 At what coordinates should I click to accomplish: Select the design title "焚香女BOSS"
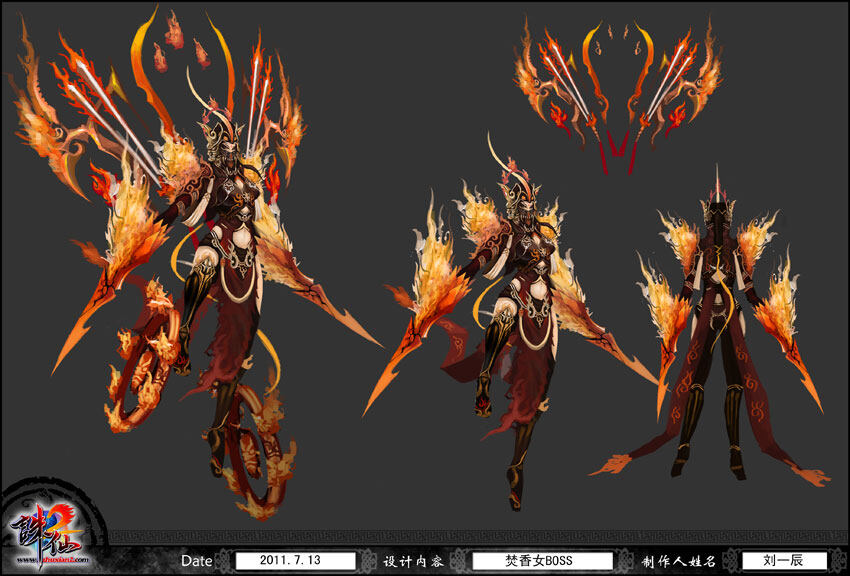pyautogui.click(x=538, y=560)
